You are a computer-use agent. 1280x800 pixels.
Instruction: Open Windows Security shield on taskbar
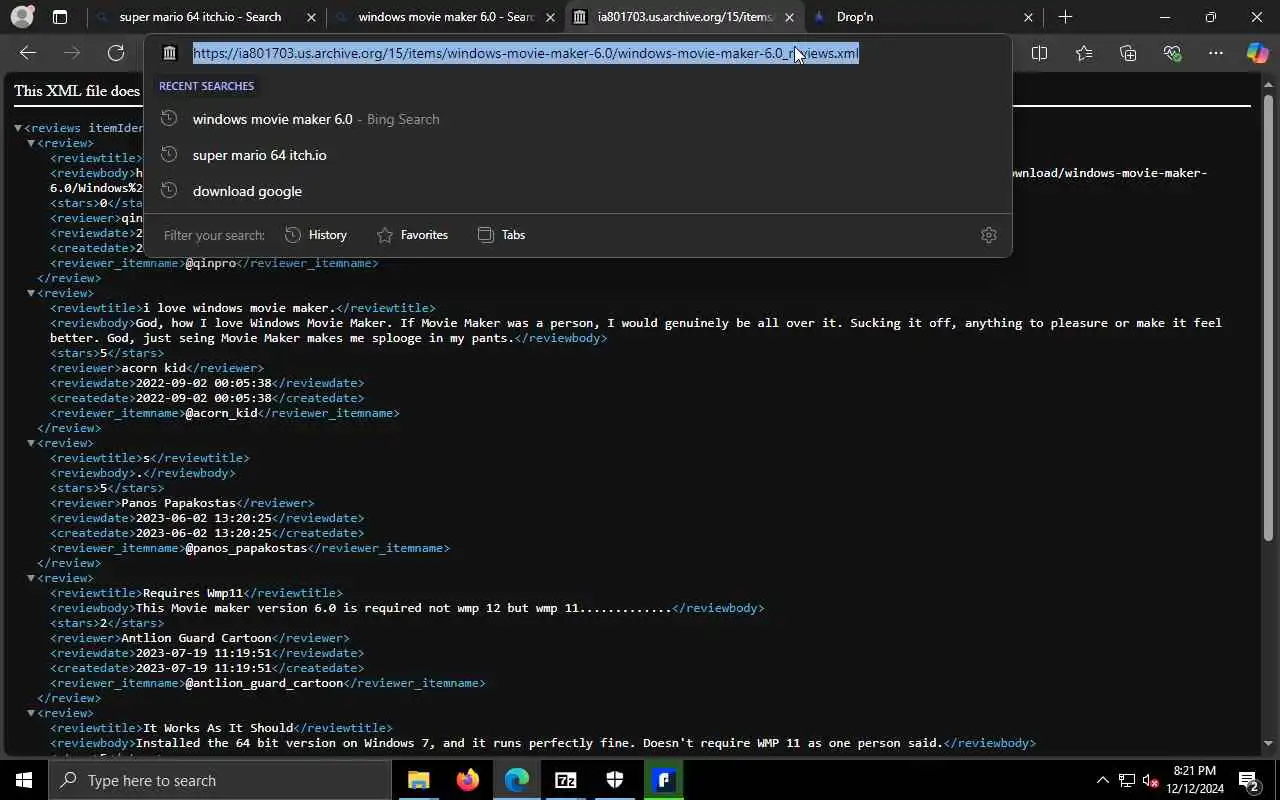tap(614, 780)
